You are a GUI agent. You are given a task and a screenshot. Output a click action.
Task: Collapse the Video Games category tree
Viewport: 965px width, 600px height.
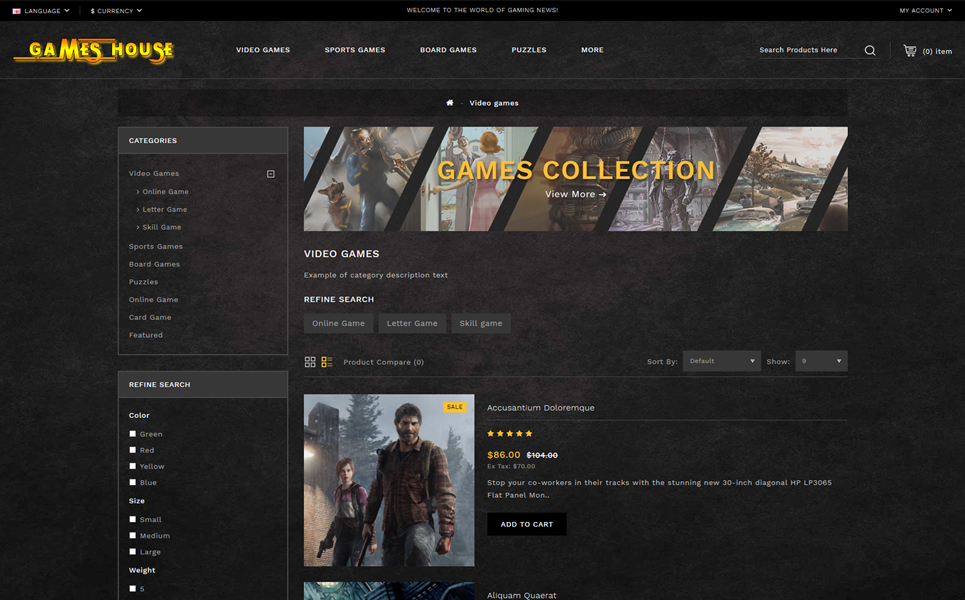[271, 174]
